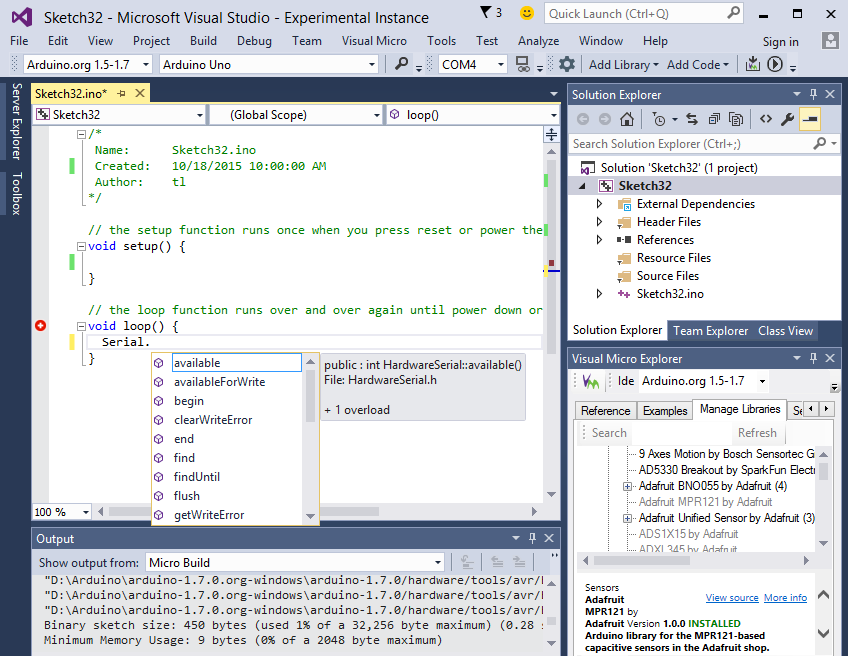The width and height of the screenshot is (848, 656).
Task: Open the View source link
Action: click(732, 598)
